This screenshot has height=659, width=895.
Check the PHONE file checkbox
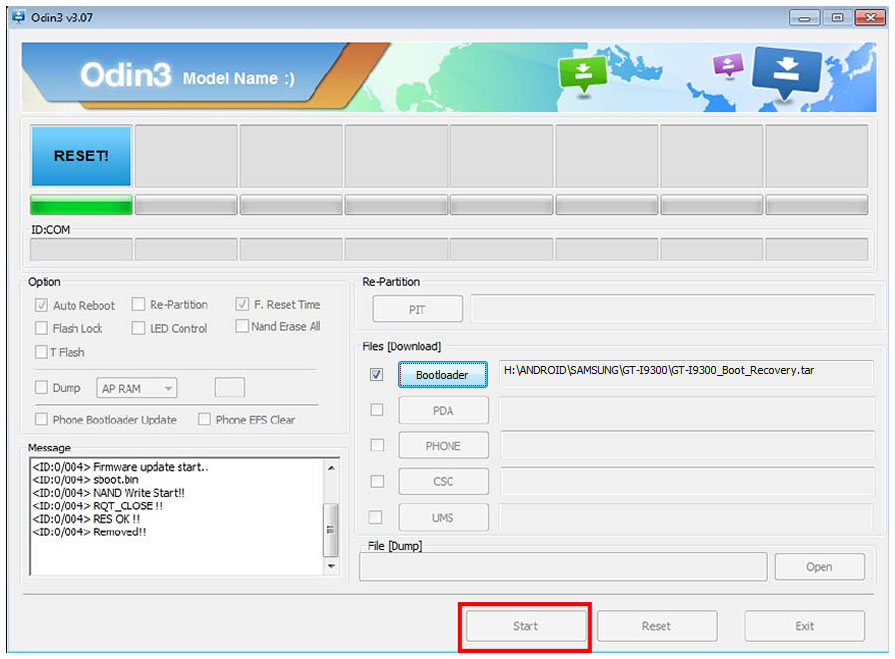pos(377,445)
